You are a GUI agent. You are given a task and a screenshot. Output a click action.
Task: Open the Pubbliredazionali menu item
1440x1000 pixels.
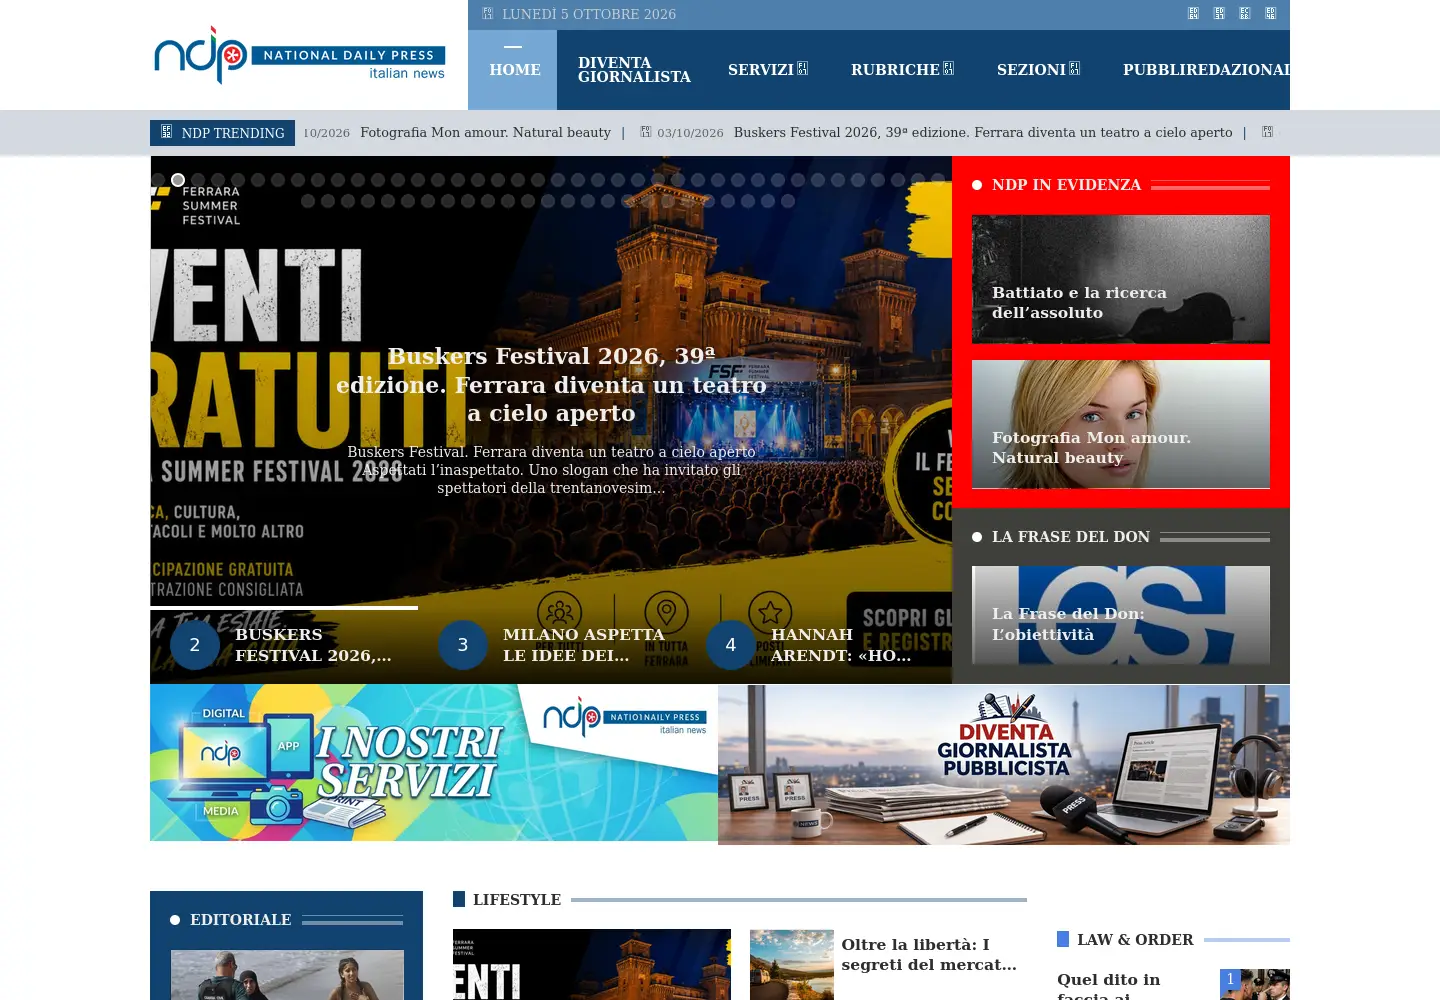(x=1206, y=70)
